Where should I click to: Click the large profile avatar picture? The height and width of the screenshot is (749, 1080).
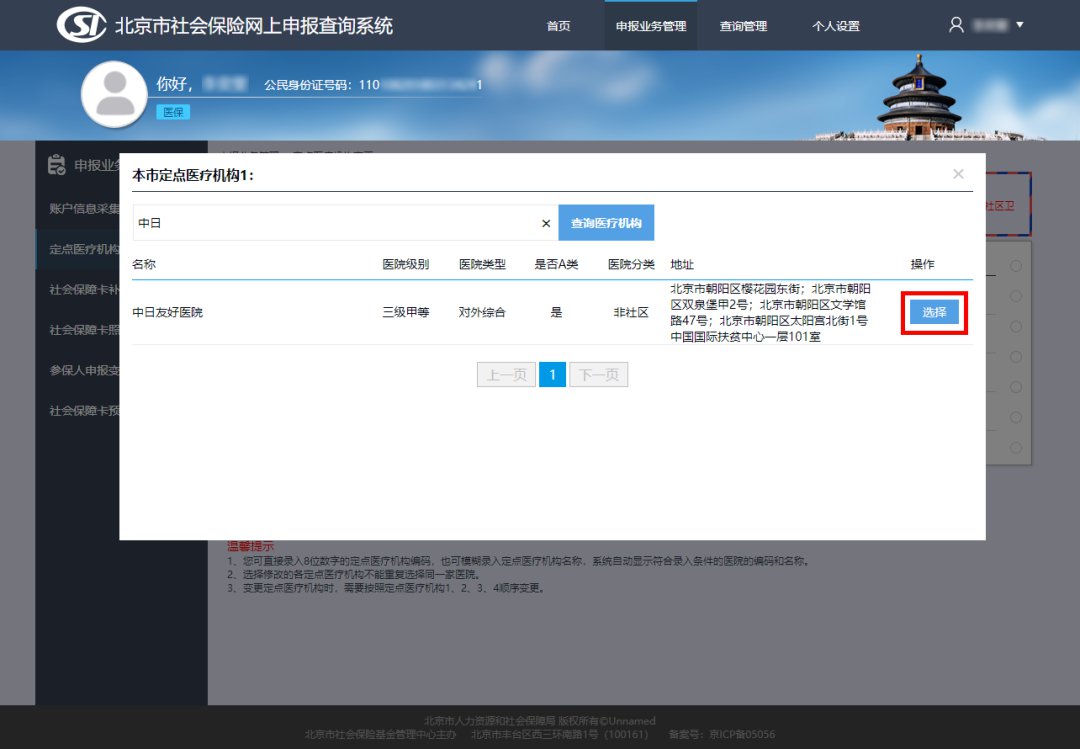114,94
